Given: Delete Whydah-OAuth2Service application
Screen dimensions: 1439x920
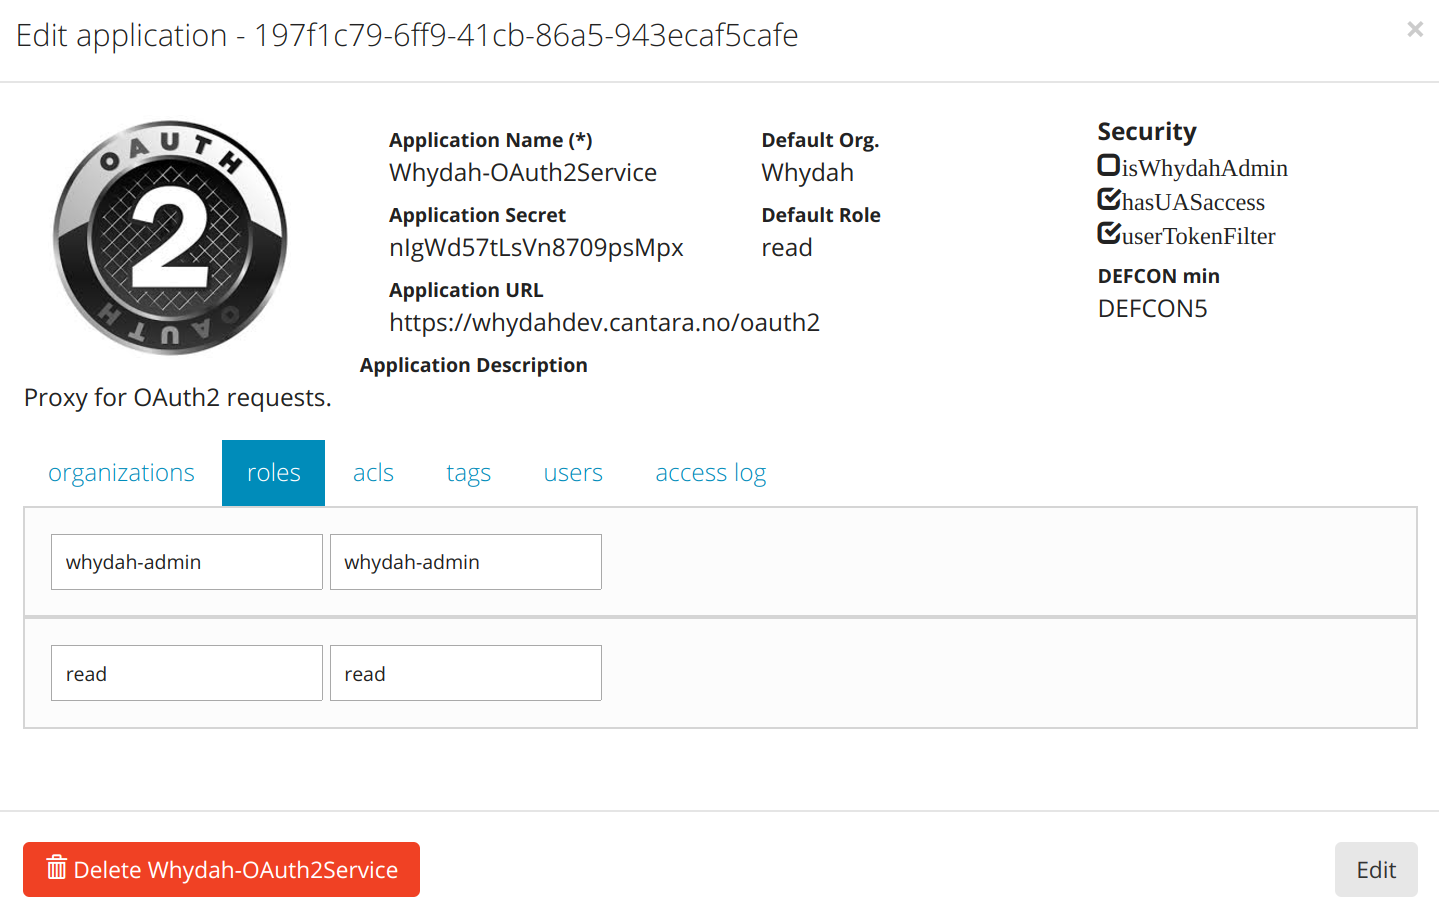Looking at the screenshot, I should 221,870.
